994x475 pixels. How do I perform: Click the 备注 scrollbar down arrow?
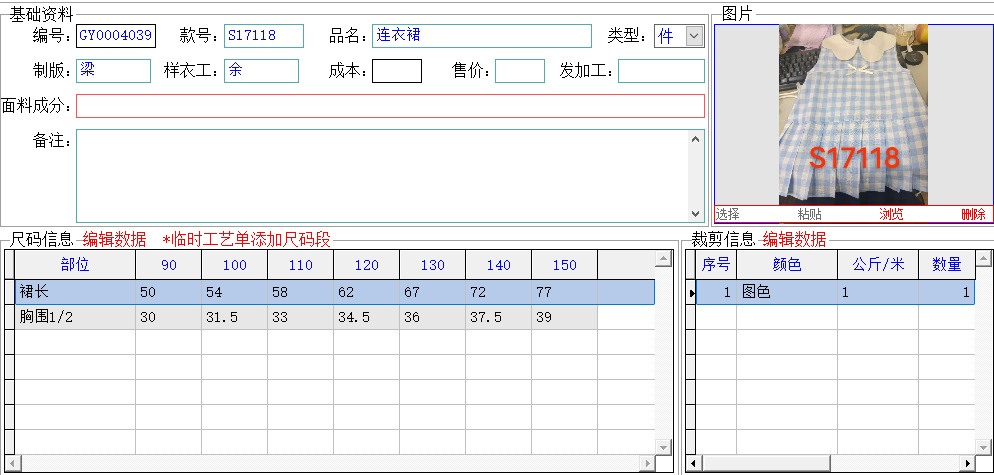pos(695,214)
